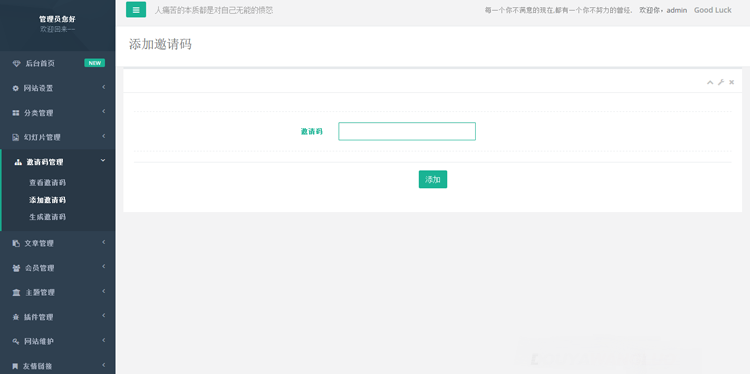Expand the 网站设置 menu arrow
Image resolution: width=750 pixels, height=374 pixels.
(103, 87)
